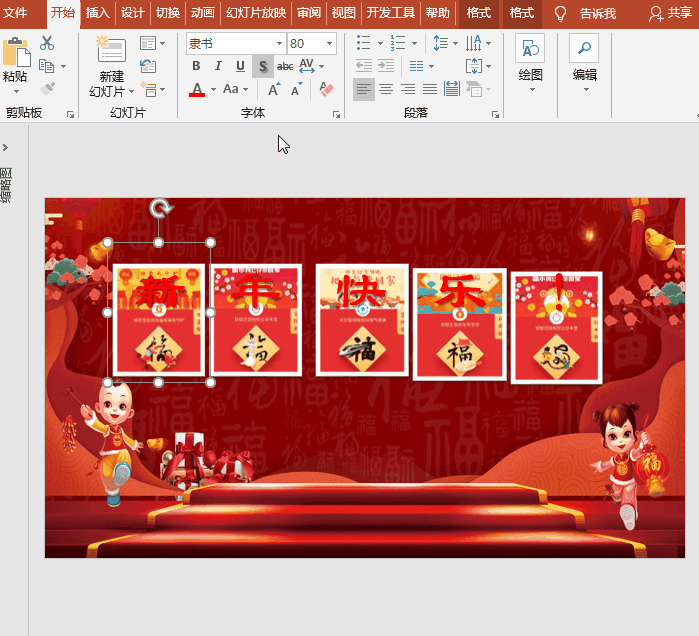Click the New Slide icon

coord(111,50)
